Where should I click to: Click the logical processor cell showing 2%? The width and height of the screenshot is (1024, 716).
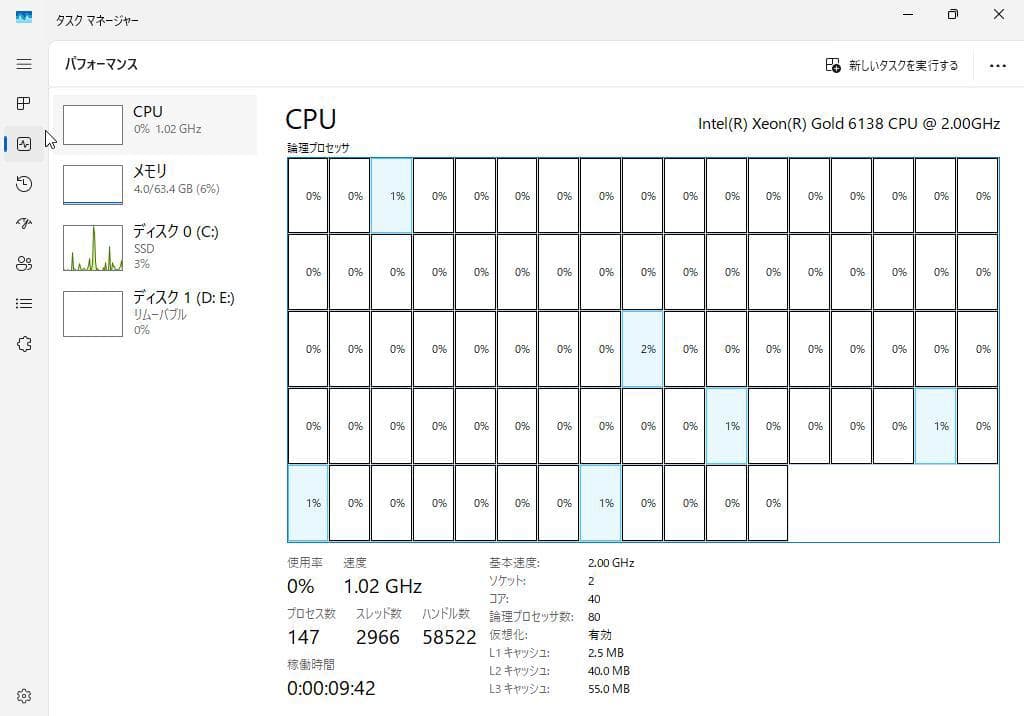tap(643, 349)
